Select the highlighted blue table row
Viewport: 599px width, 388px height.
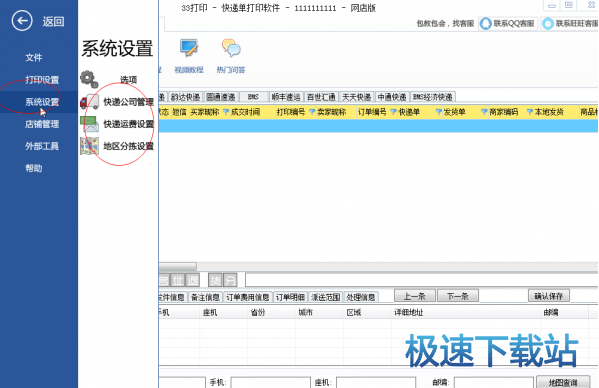click(x=378, y=126)
